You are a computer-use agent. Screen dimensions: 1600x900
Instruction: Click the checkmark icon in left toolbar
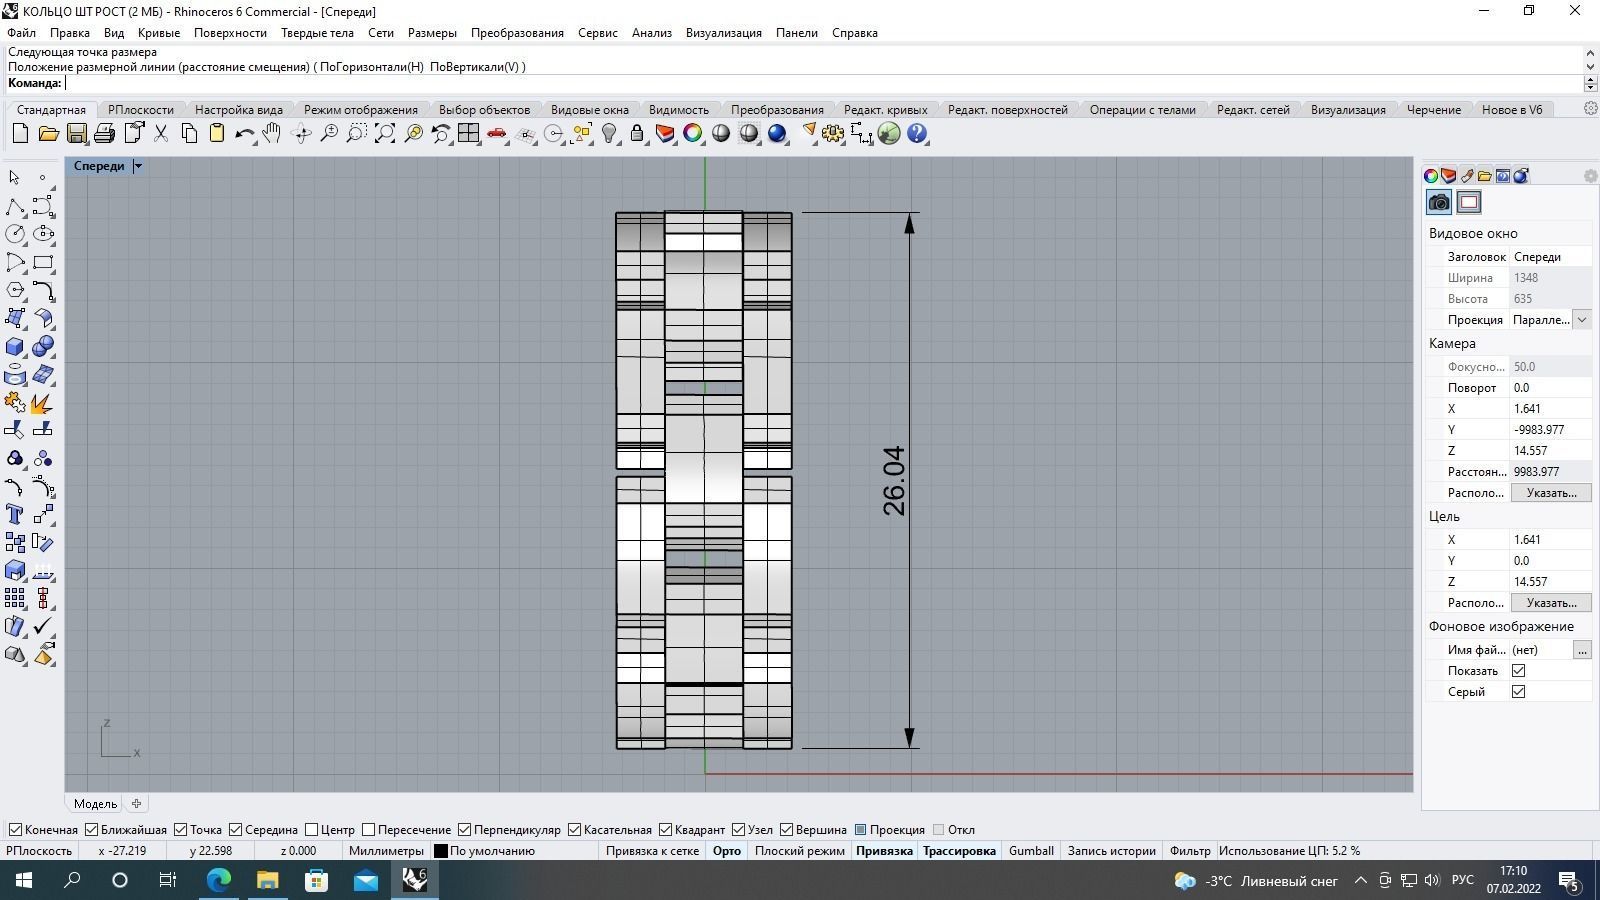pos(43,626)
